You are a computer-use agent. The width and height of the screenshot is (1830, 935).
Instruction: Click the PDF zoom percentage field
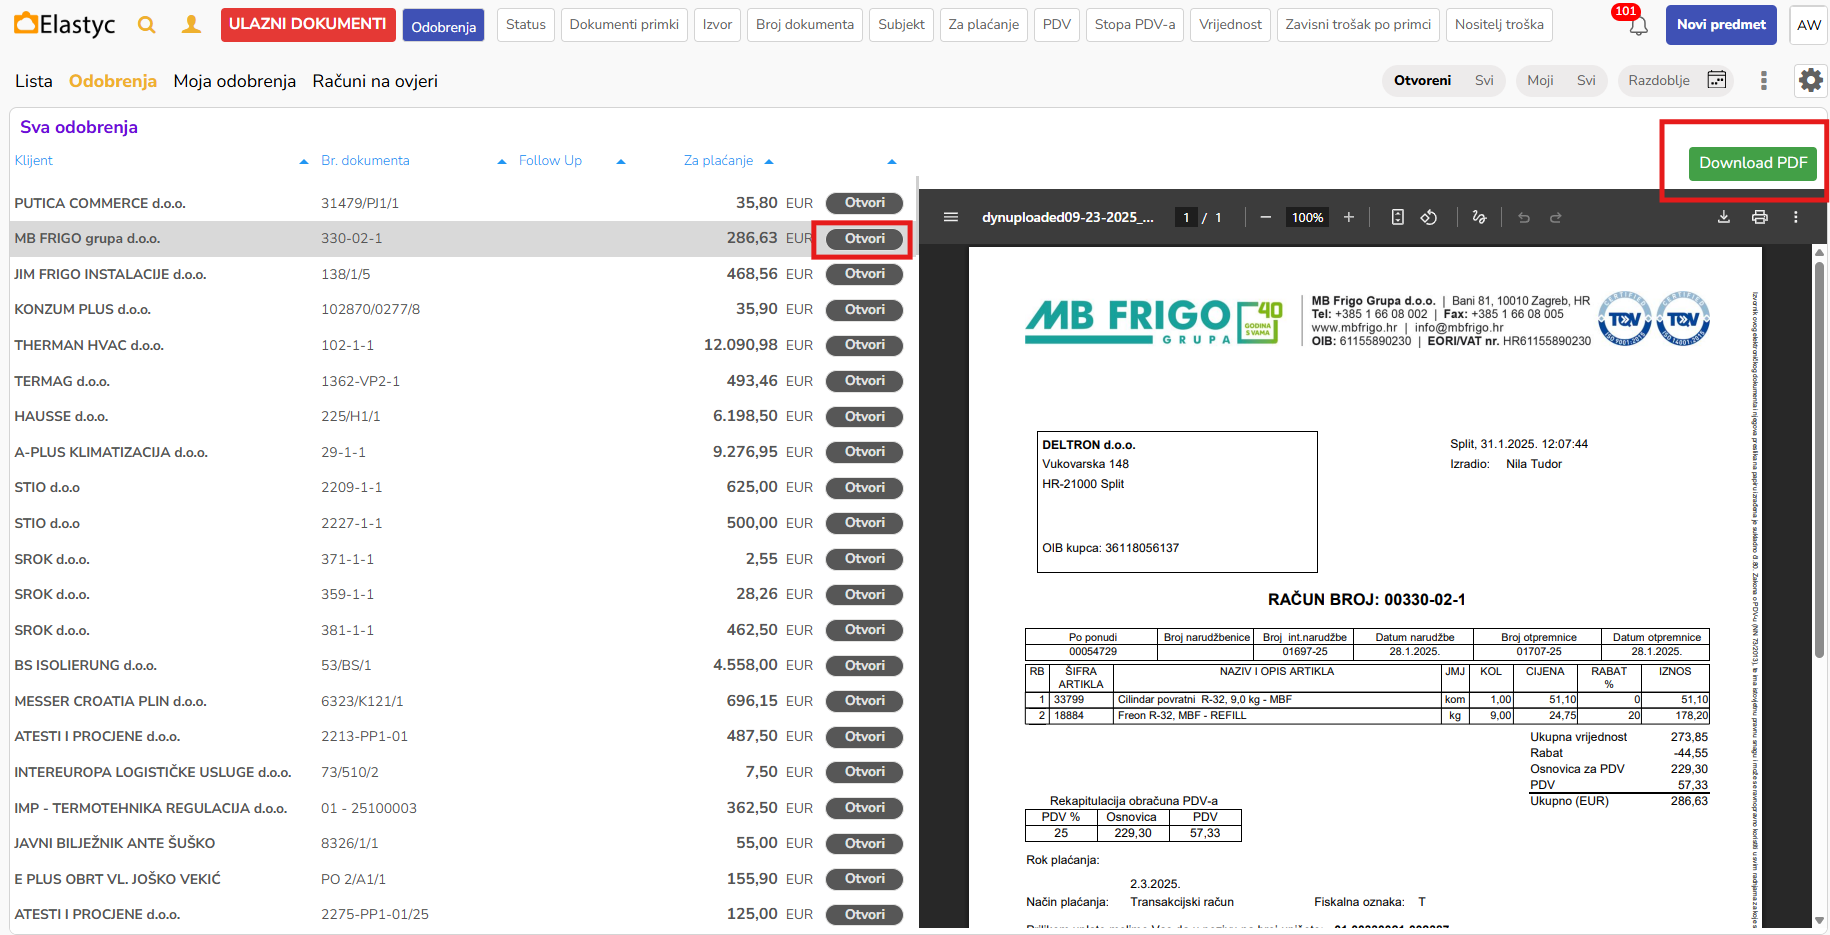pyautogui.click(x=1307, y=217)
